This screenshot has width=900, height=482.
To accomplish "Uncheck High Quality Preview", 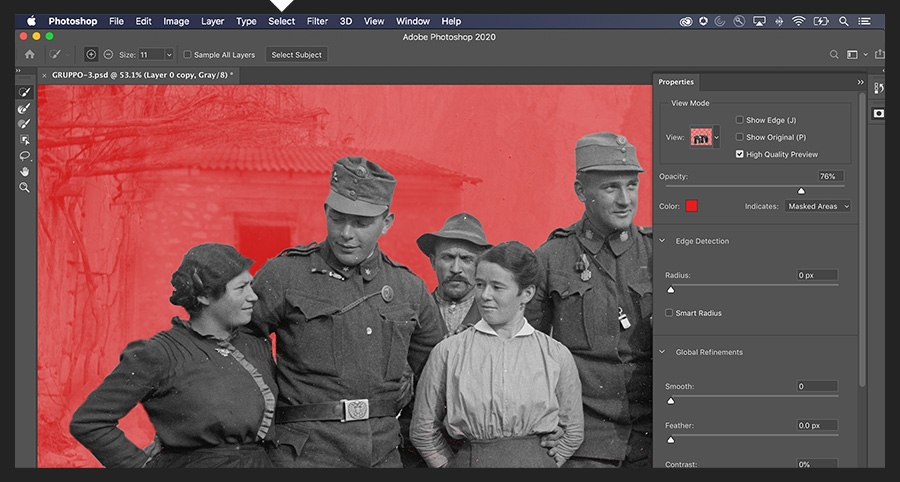I will [x=740, y=154].
